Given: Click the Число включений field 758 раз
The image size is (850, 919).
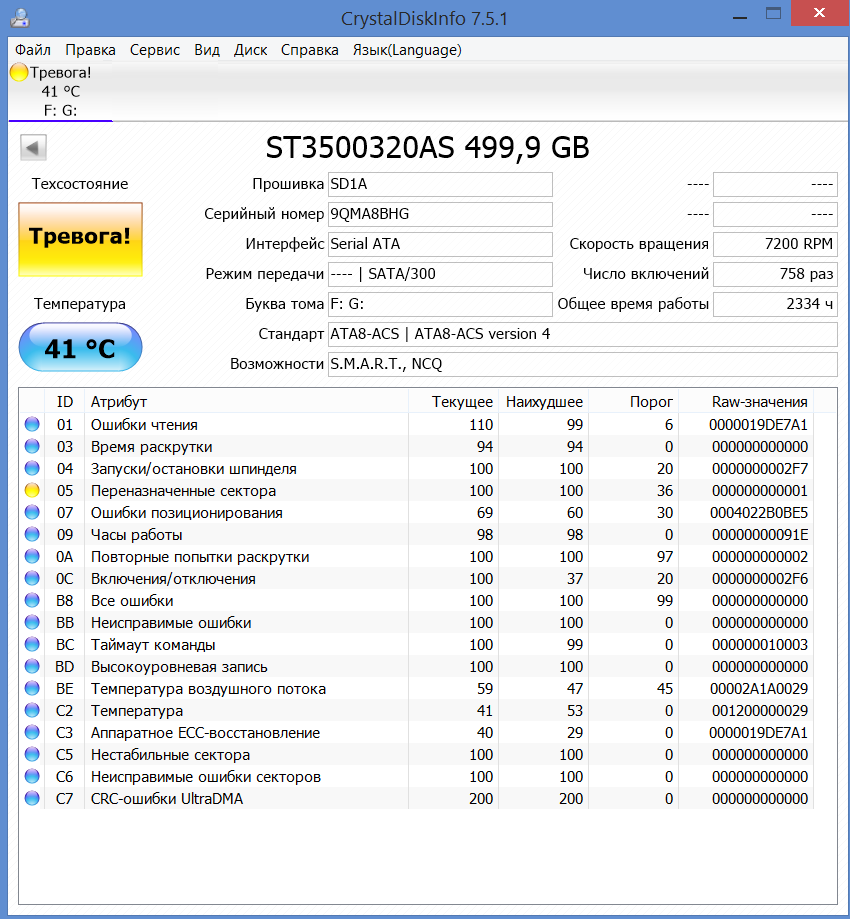Looking at the screenshot, I should pyautogui.click(x=775, y=274).
